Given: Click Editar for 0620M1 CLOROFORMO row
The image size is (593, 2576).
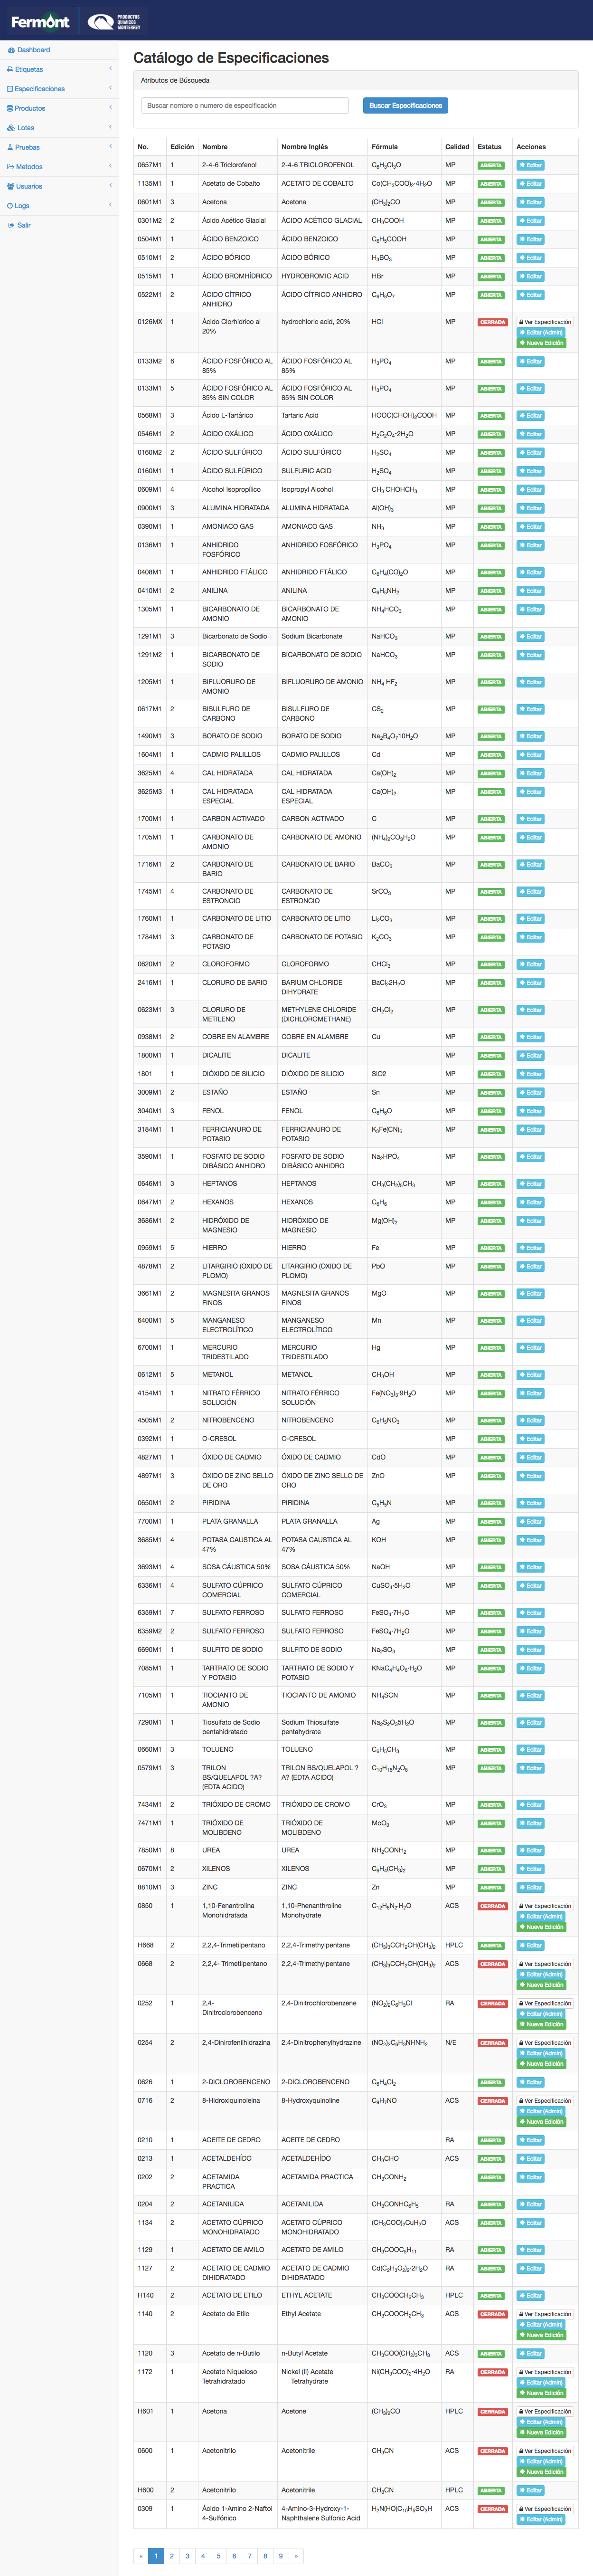Looking at the screenshot, I should point(530,965).
